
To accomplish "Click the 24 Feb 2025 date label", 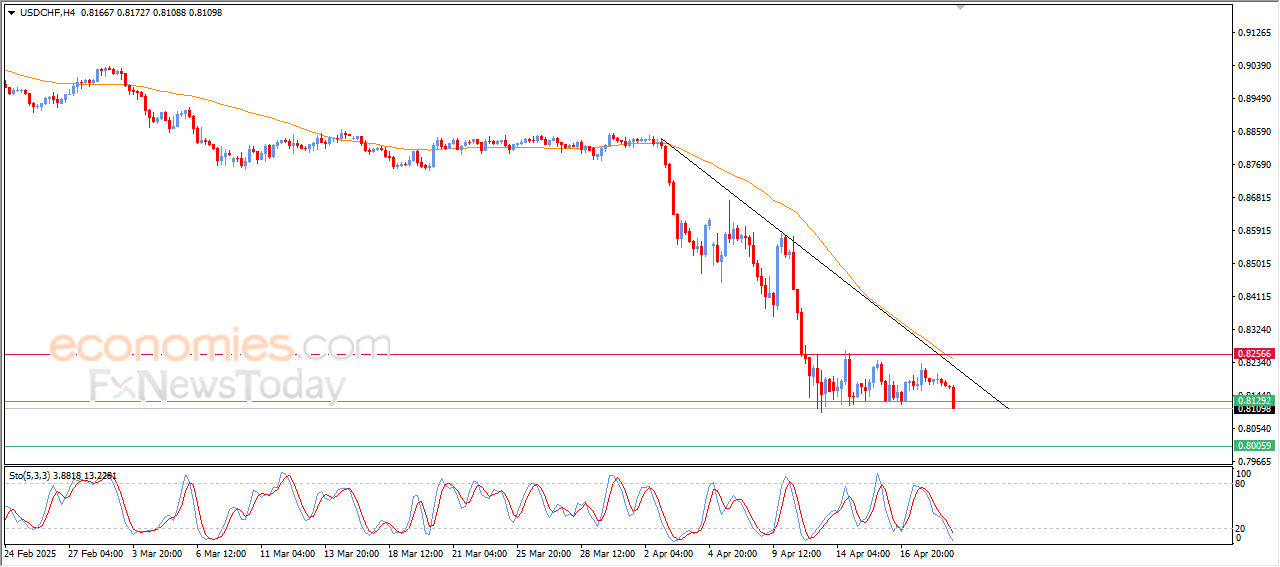I will [x=28, y=552].
